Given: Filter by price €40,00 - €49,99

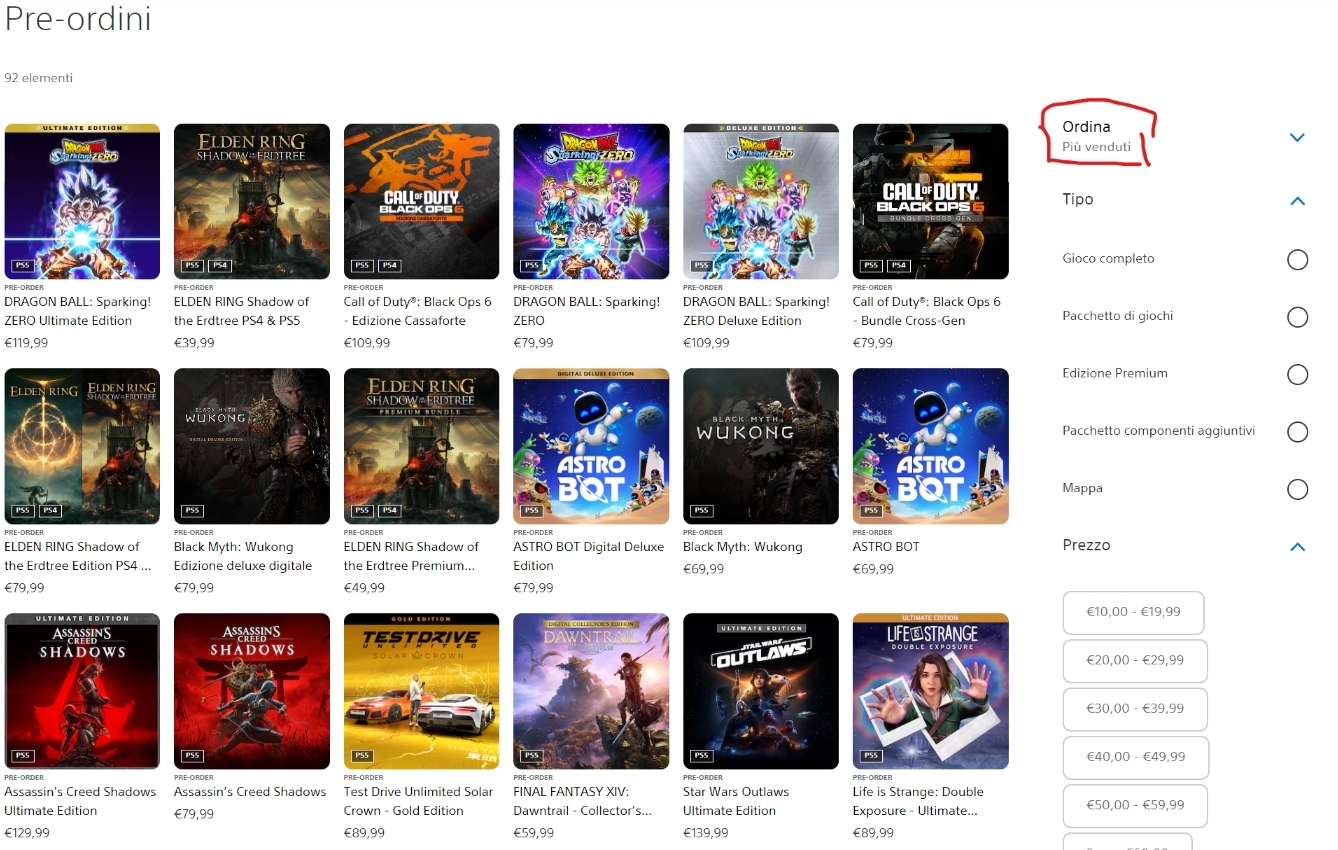Looking at the screenshot, I should coord(1136,757).
